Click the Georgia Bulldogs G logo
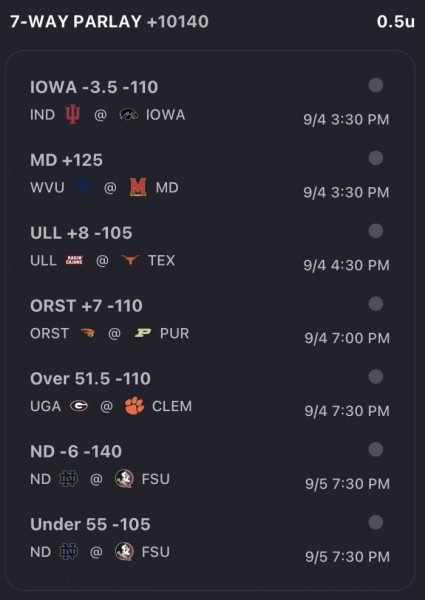The image size is (425, 600). [79, 406]
